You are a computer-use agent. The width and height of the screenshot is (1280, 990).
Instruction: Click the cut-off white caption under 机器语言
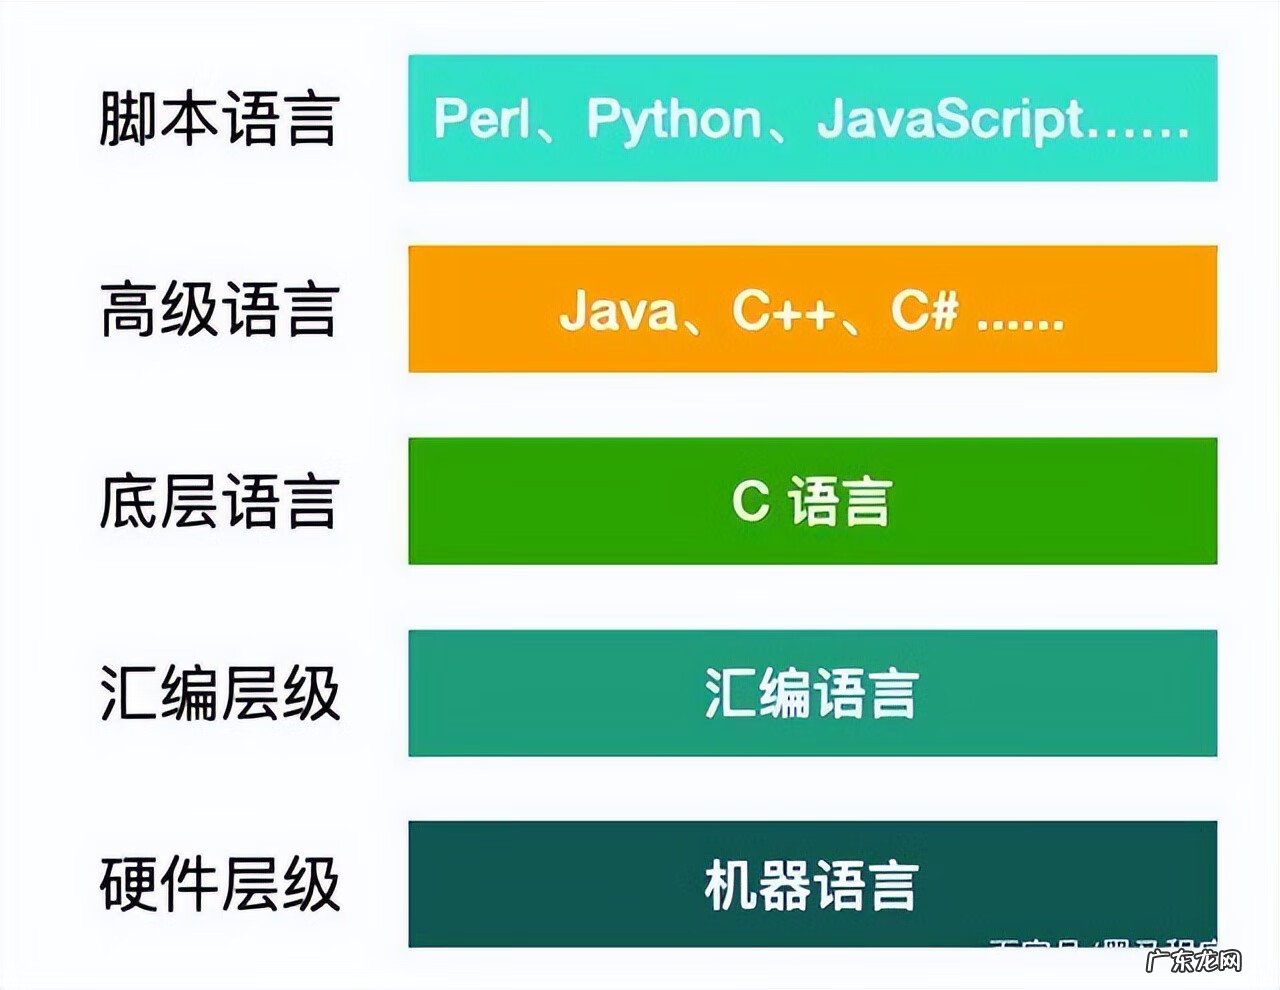pyautogui.click(x=1100, y=943)
